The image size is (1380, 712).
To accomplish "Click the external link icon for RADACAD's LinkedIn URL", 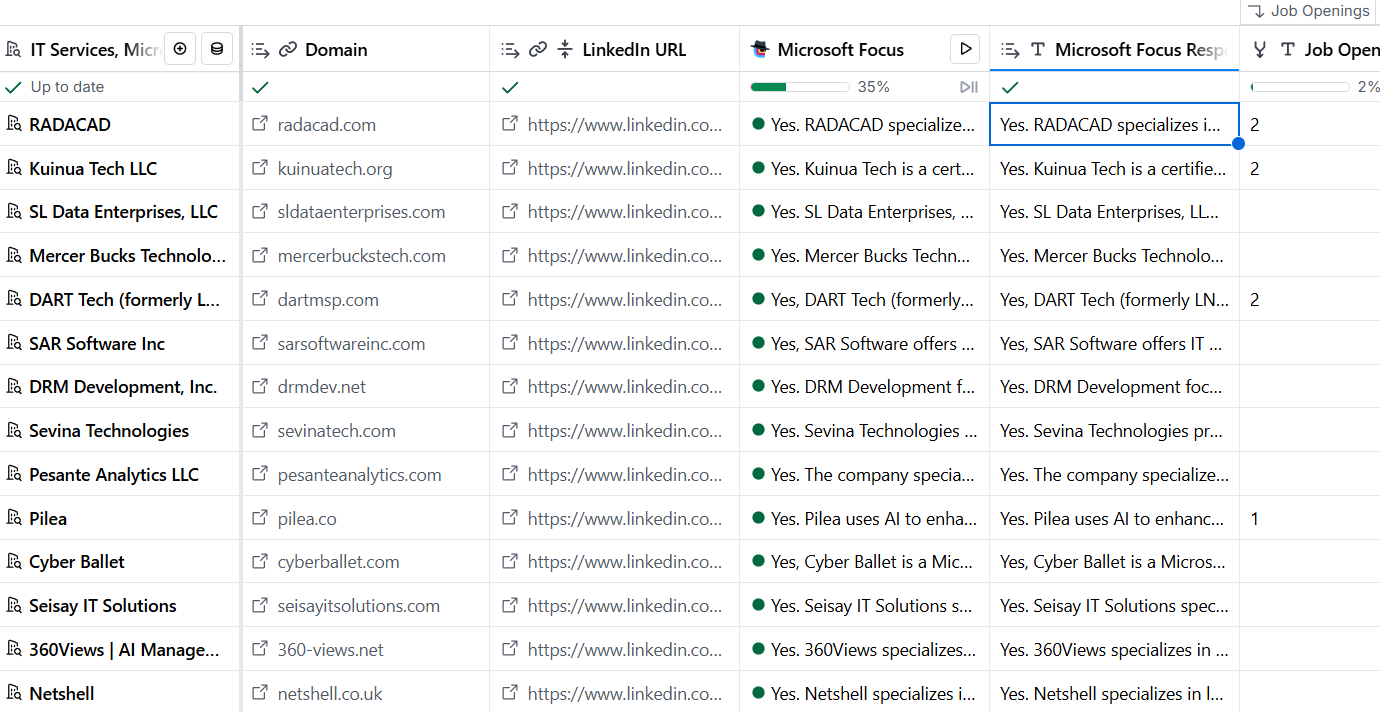I will (x=510, y=124).
